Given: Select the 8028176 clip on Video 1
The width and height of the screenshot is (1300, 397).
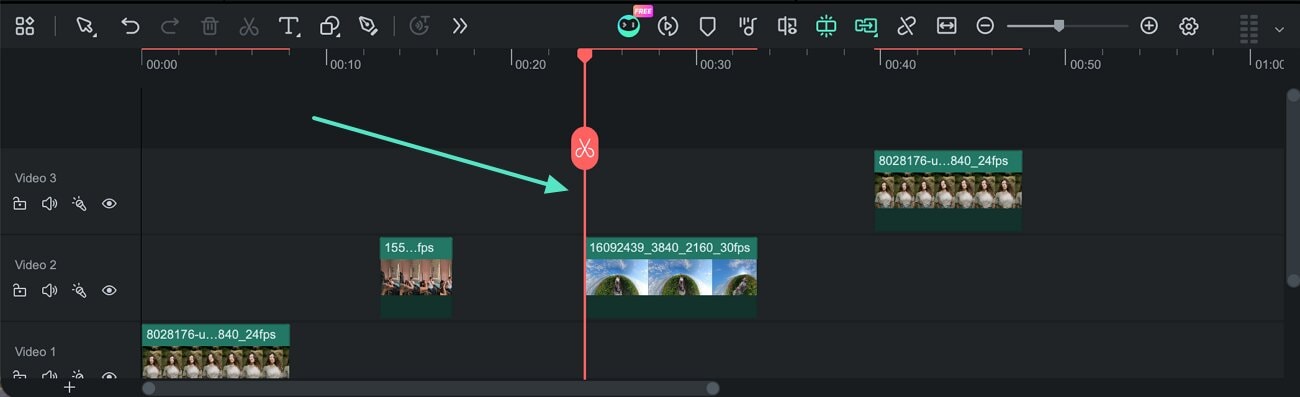Looking at the screenshot, I should pos(215,351).
